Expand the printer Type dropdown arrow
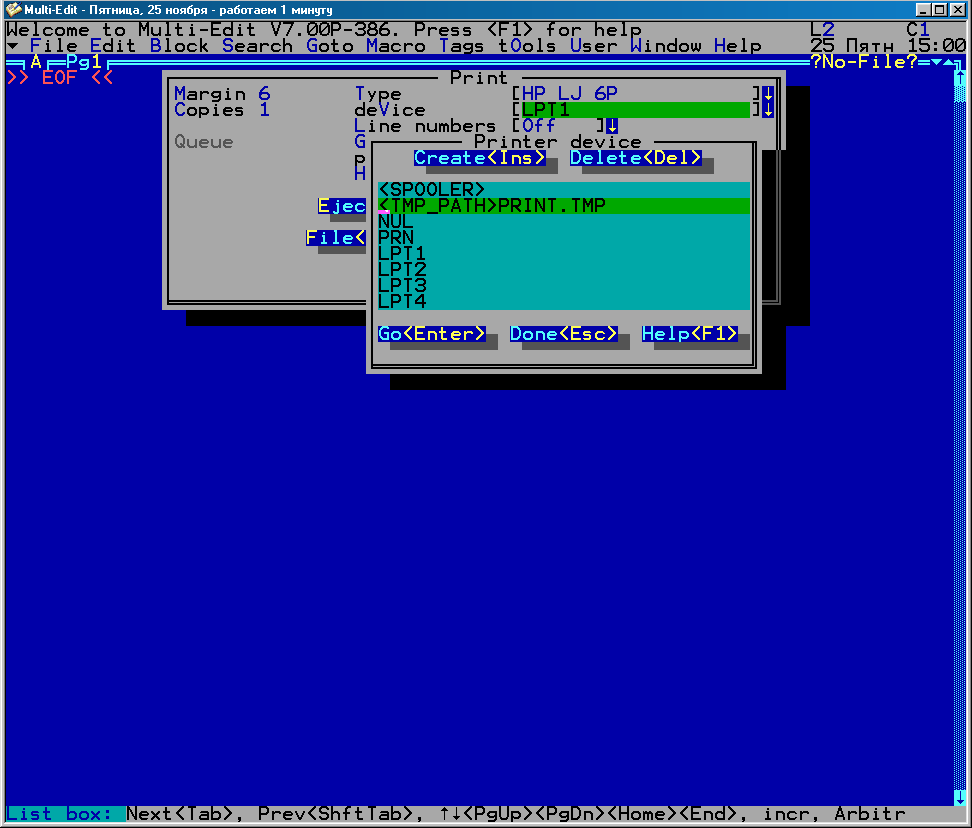The width and height of the screenshot is (972, 828). point(768,94)
